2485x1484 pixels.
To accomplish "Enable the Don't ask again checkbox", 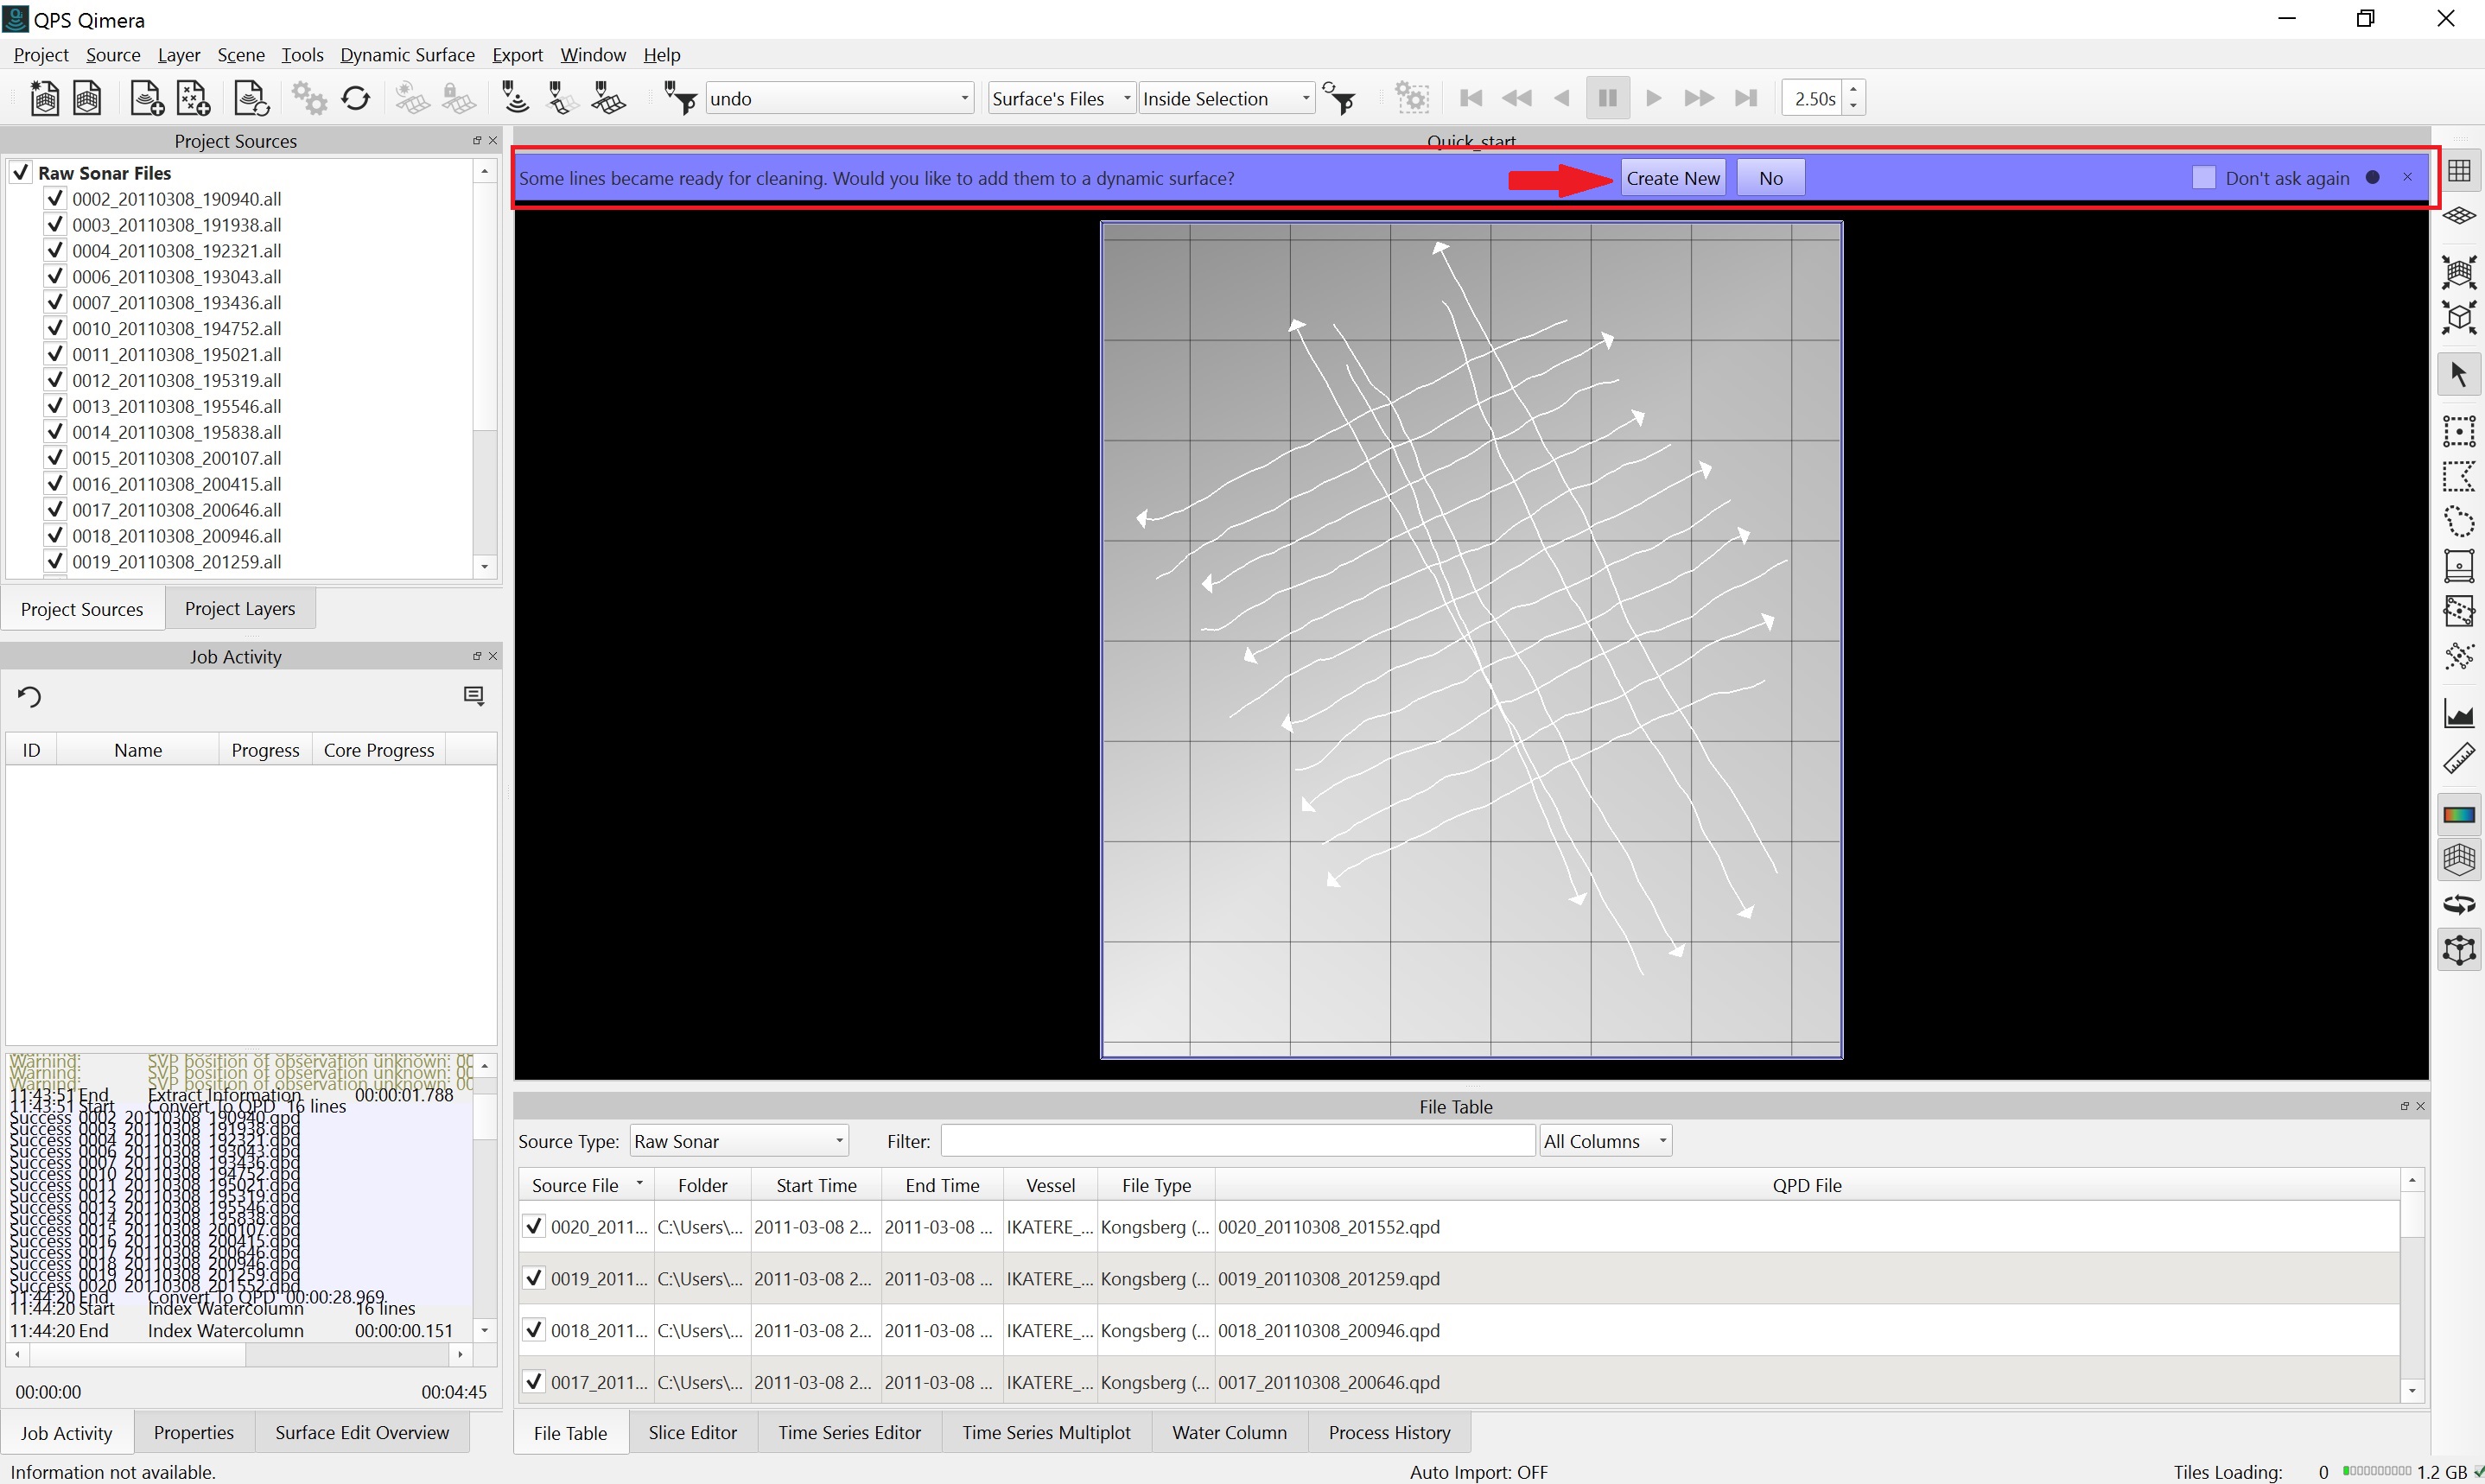I will tap(2203, 178).
